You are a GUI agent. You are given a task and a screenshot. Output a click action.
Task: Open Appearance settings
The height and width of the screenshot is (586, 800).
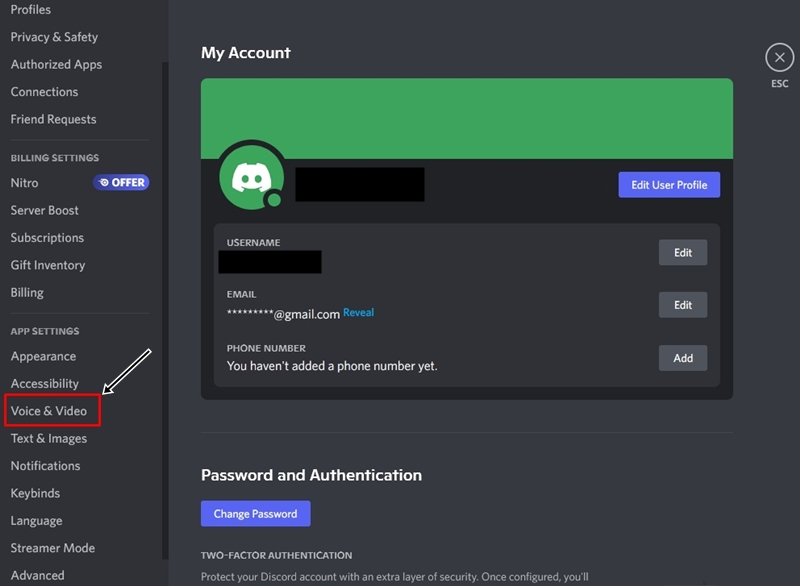point(43,356)
